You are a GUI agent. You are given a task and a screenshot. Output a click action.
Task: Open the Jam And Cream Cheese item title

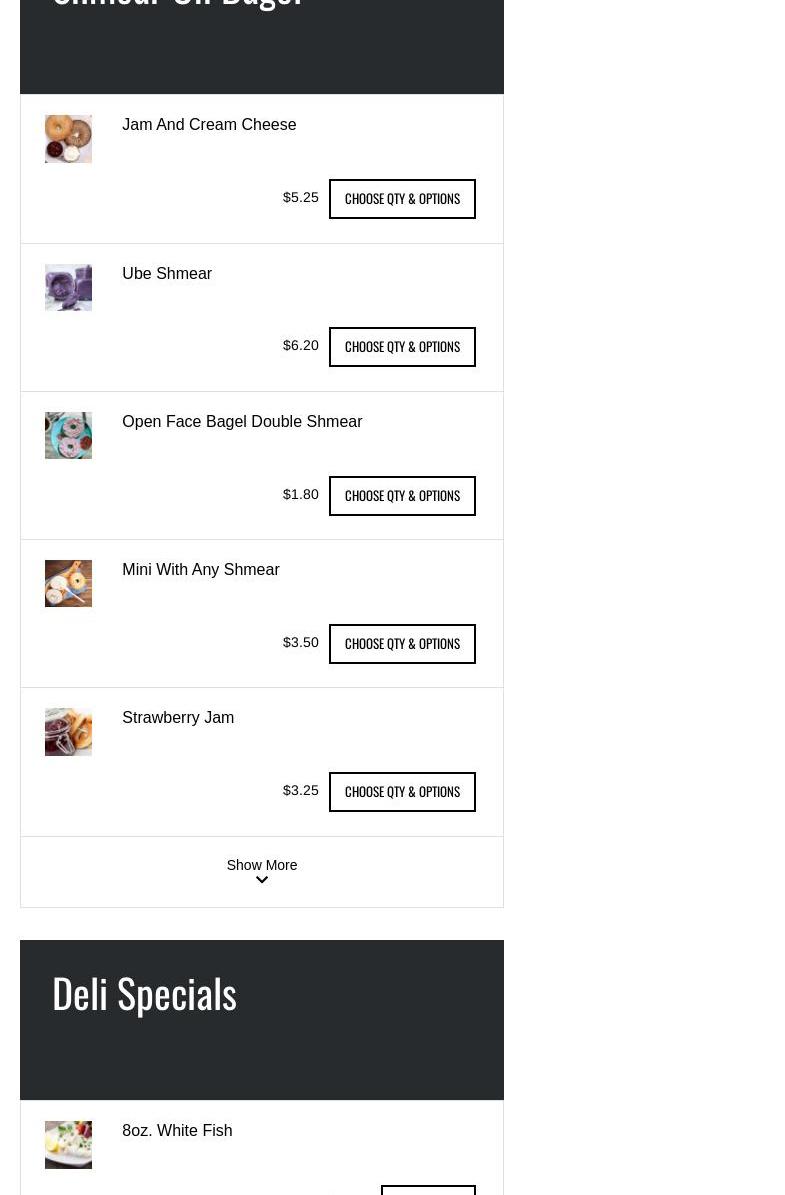[209, 125]
